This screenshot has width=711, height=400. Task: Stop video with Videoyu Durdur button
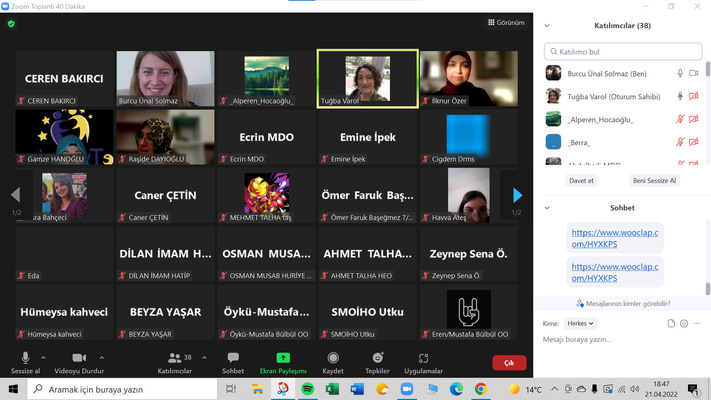click(x=79, y=363)
